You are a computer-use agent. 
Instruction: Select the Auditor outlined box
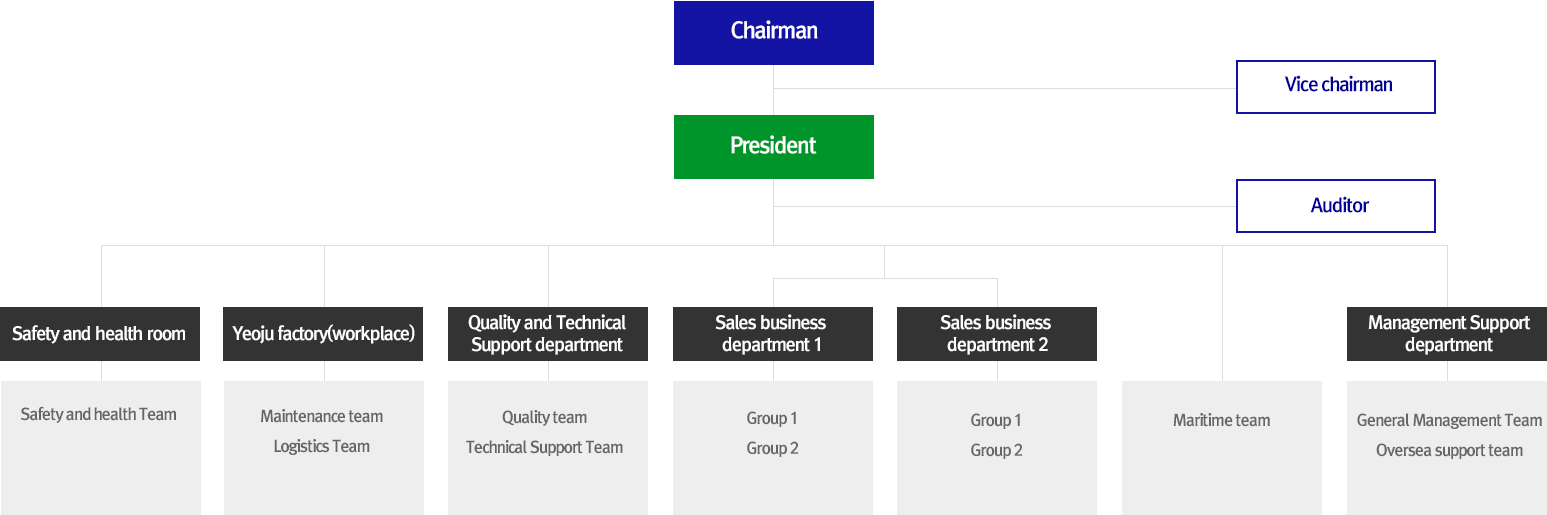point(1336,206)
